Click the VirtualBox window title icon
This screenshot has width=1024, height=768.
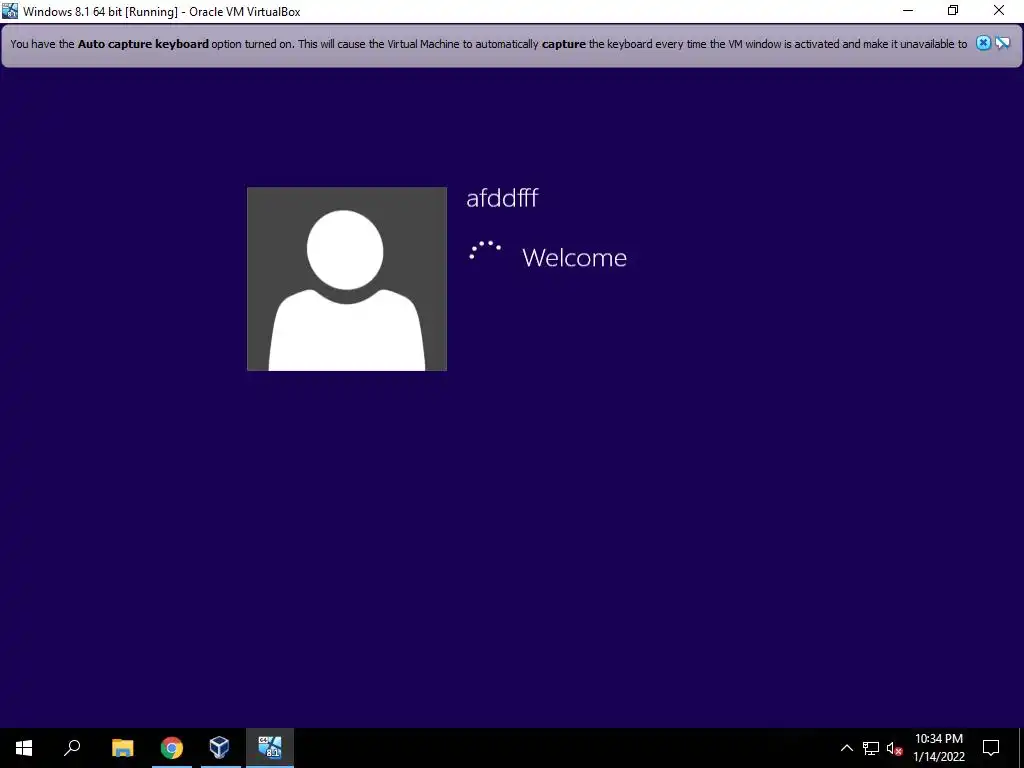coord(10,10)
